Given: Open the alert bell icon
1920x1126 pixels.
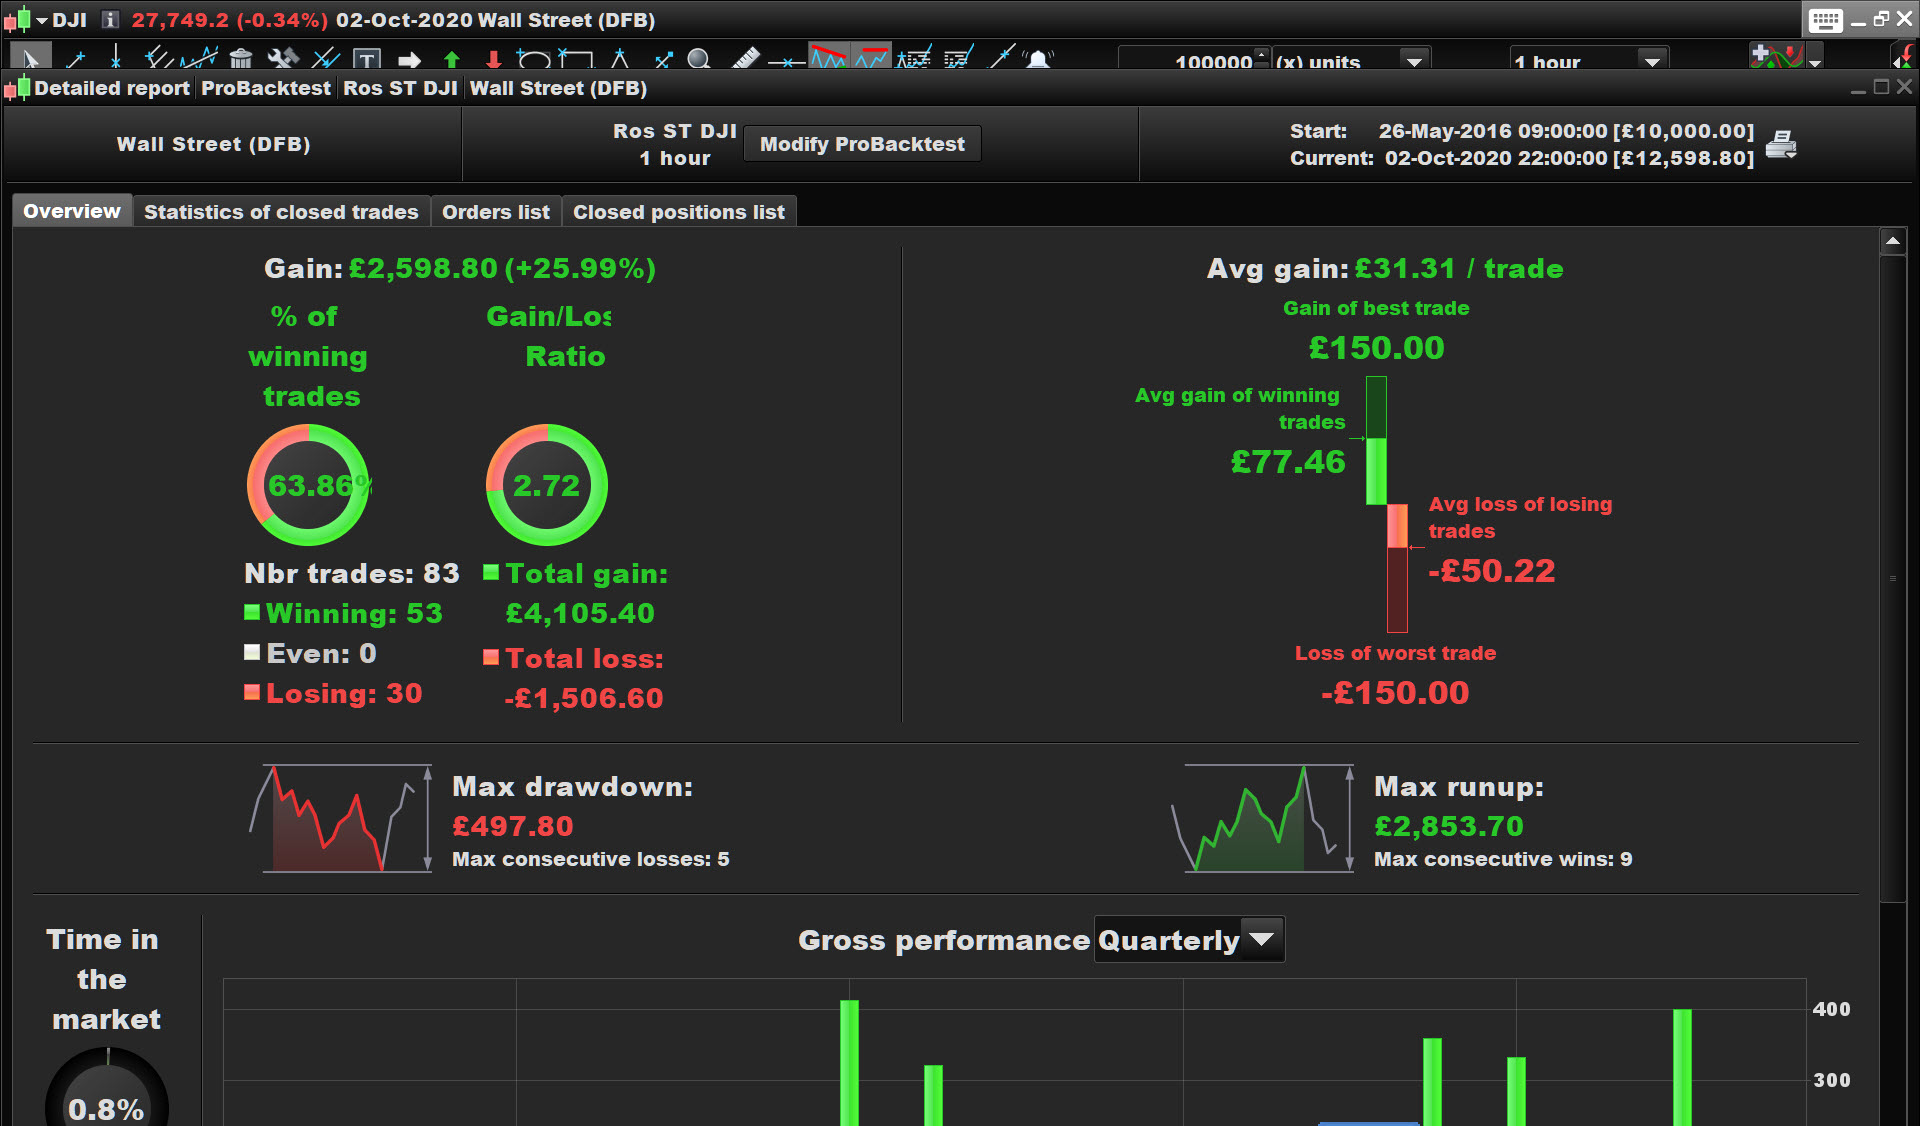Looking at the screenshot, I should (1039, 60).
